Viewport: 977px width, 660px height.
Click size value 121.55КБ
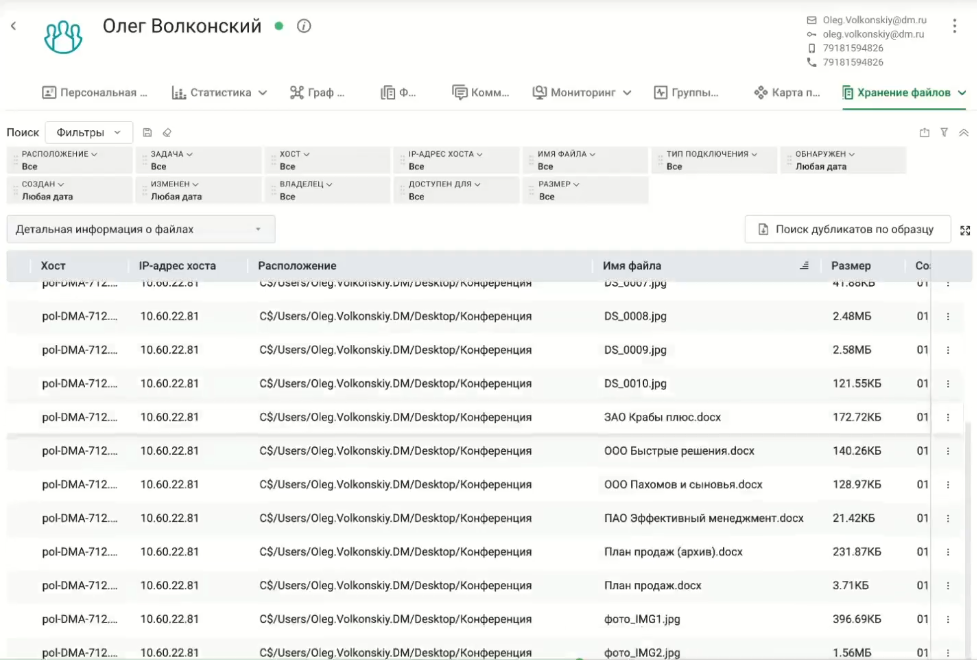pos(857,384)
